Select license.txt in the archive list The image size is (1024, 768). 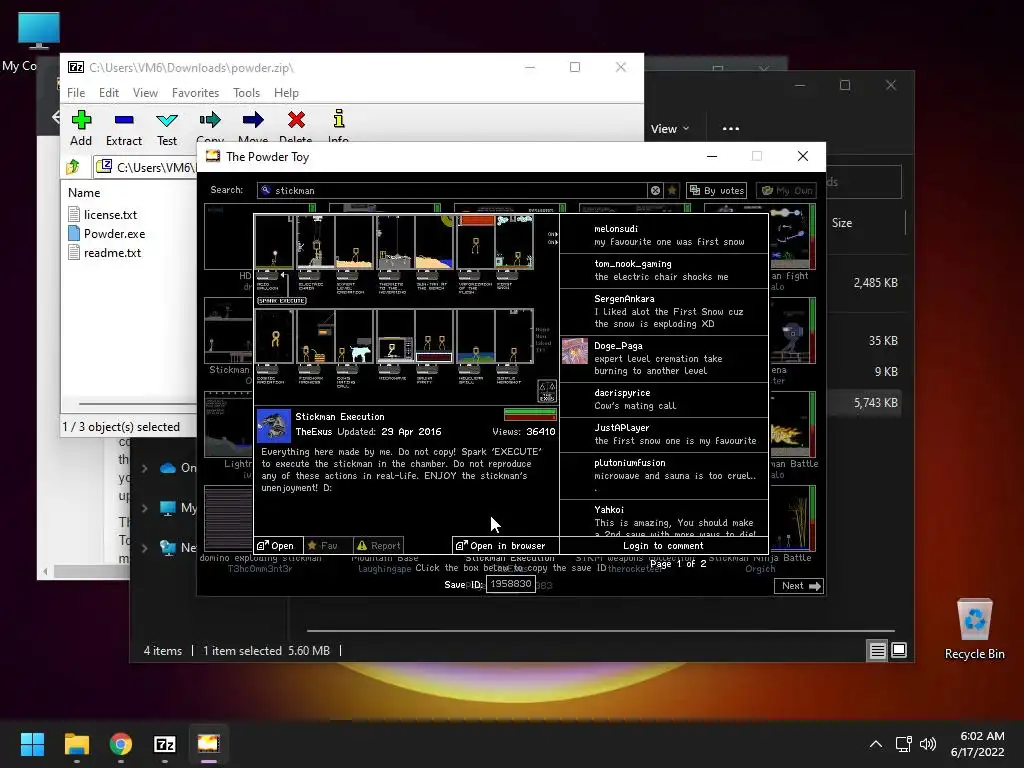pyautogui.click(x=103, y=214)
